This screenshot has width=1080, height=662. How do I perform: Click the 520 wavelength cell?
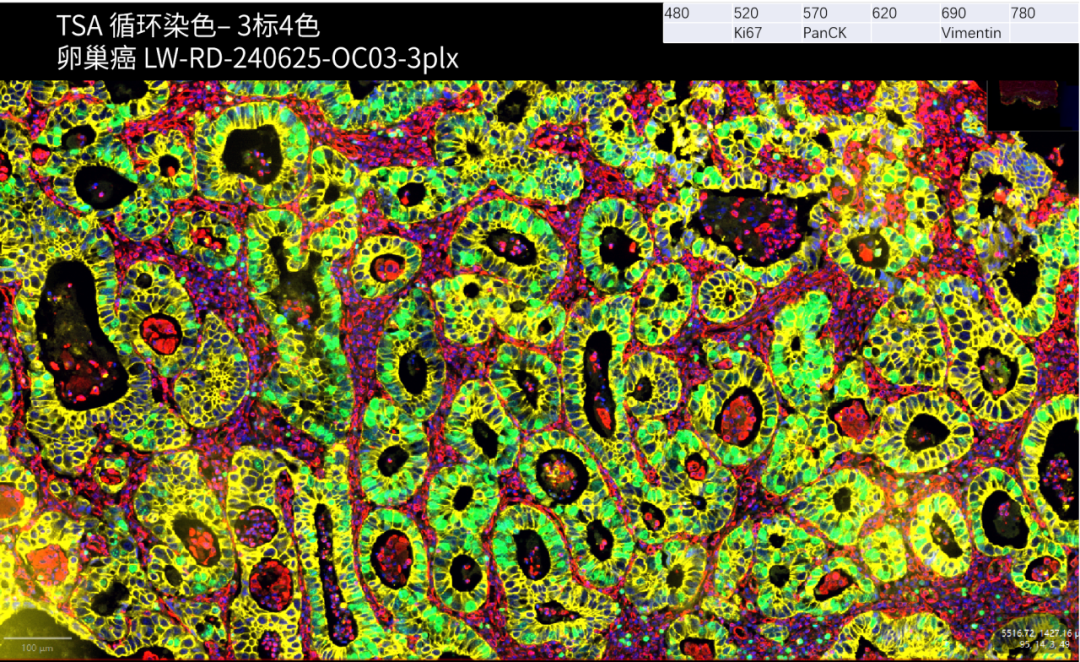coord(767,13)
